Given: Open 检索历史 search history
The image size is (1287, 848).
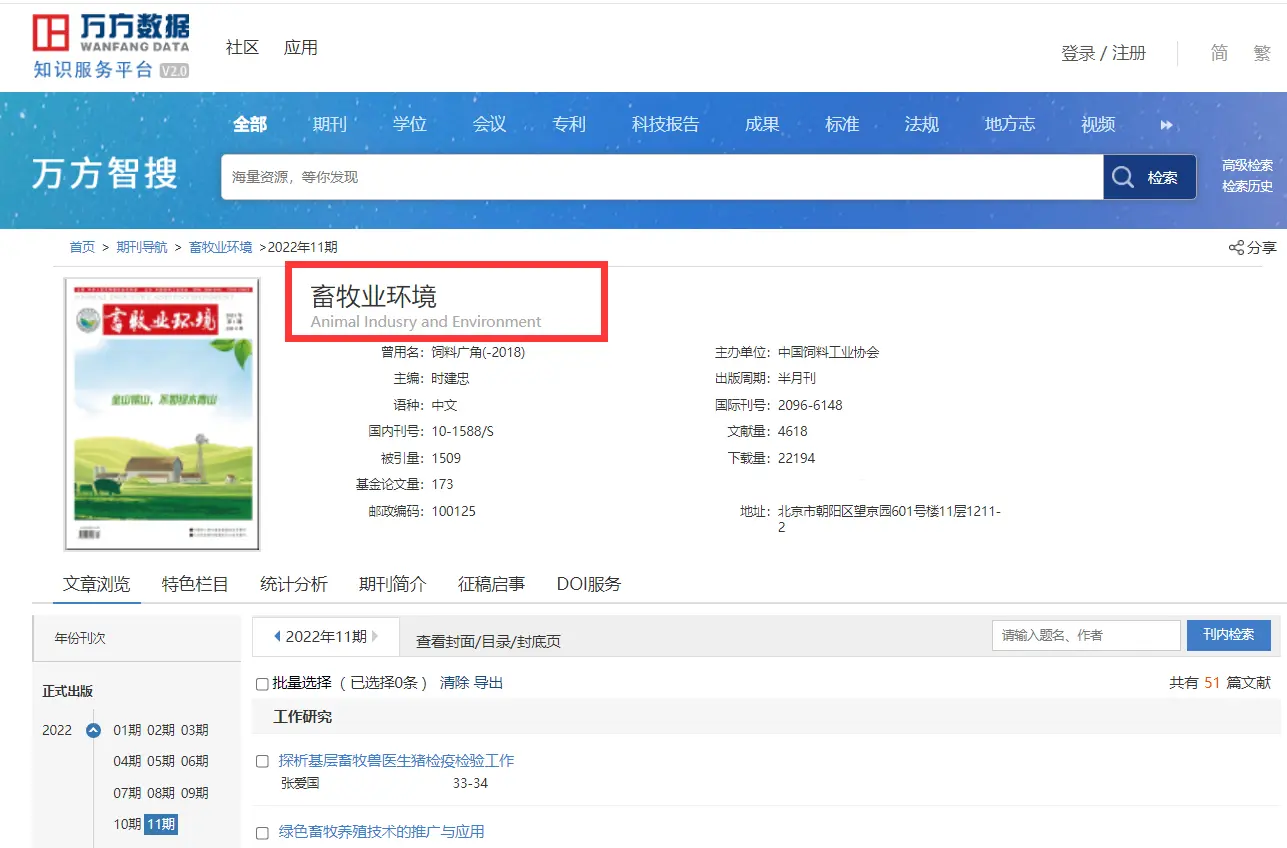Looking at the screenshot, I should pos(1247,186).
